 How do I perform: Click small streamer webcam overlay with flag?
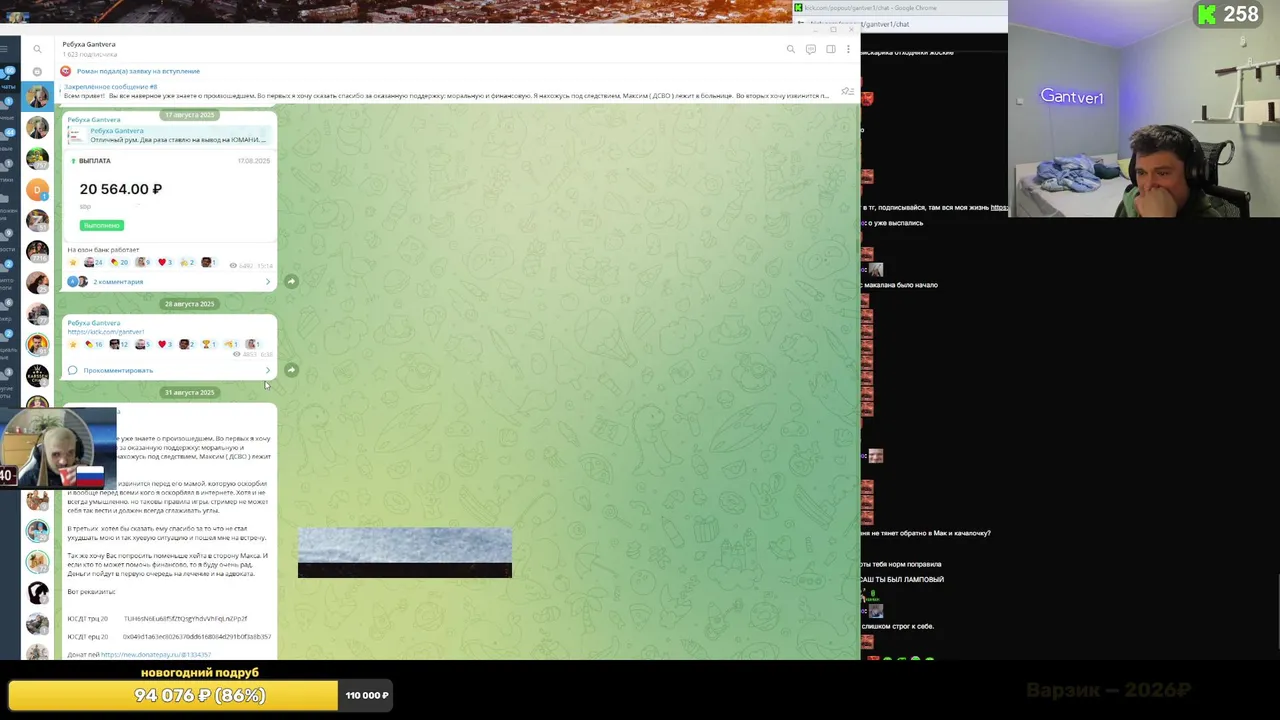(58, 447)
